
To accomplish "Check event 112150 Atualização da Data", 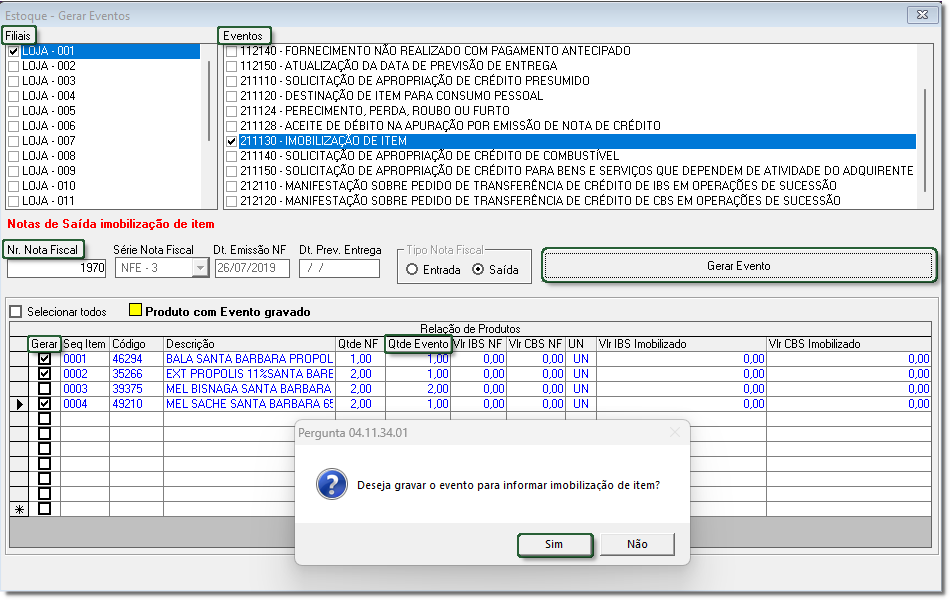I will [231, 66].
